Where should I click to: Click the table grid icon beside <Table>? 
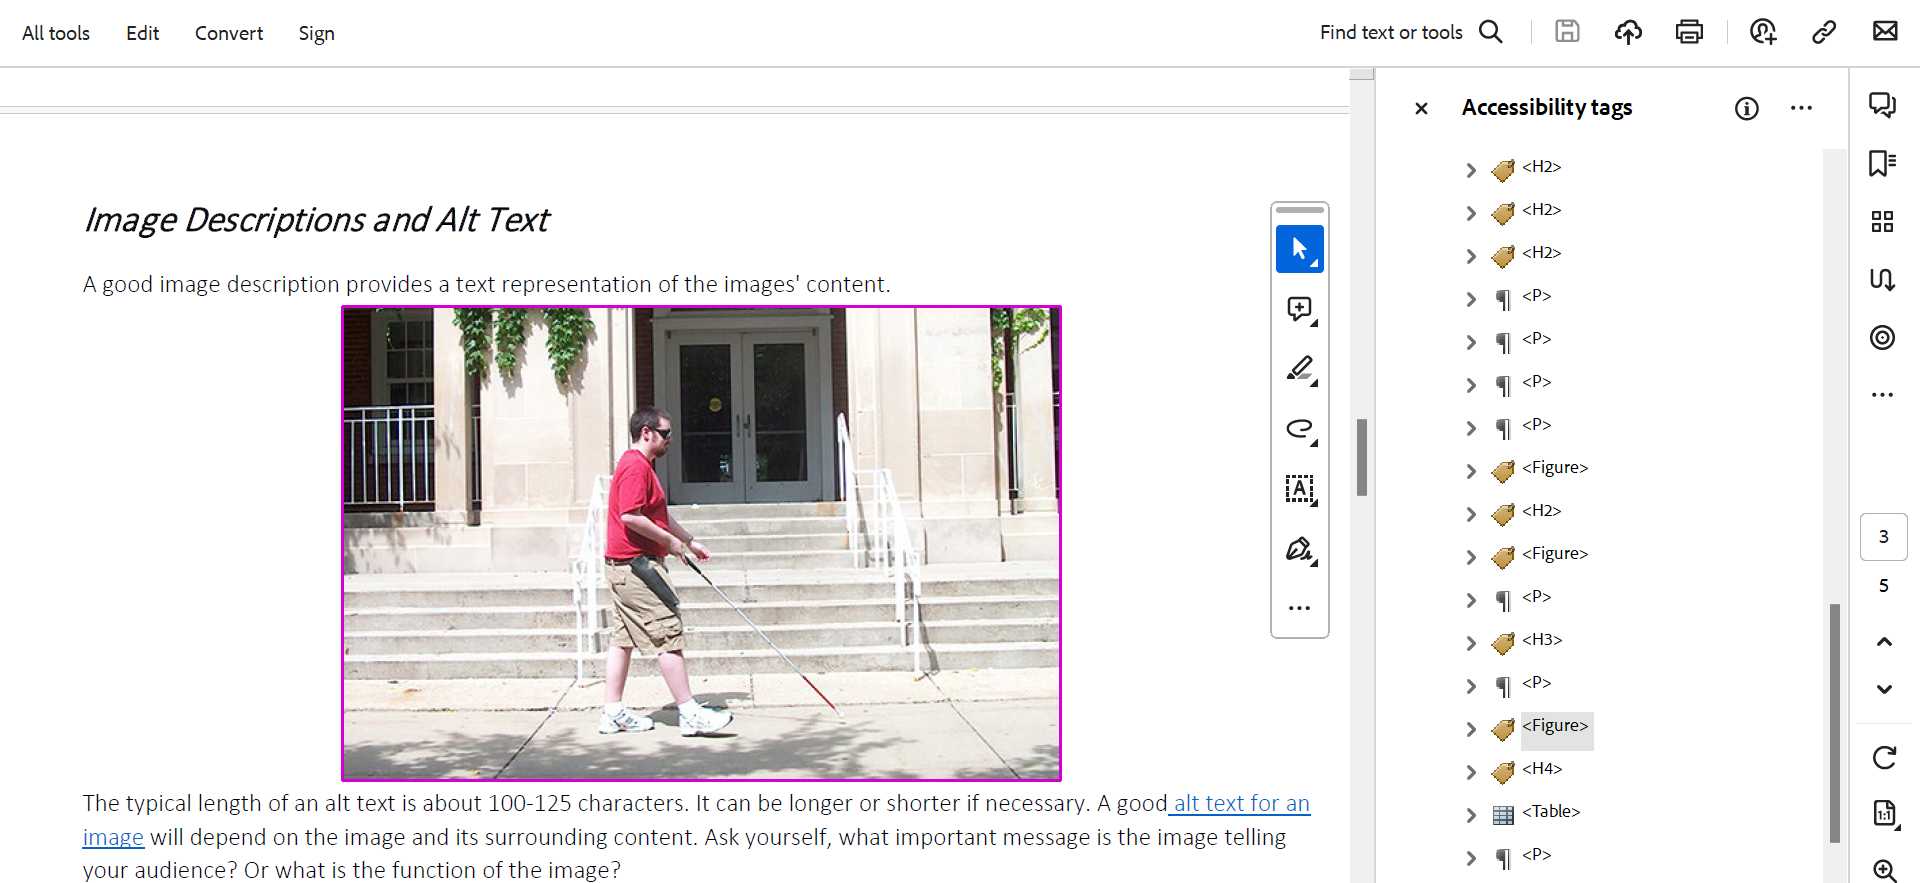(1503, 815)
